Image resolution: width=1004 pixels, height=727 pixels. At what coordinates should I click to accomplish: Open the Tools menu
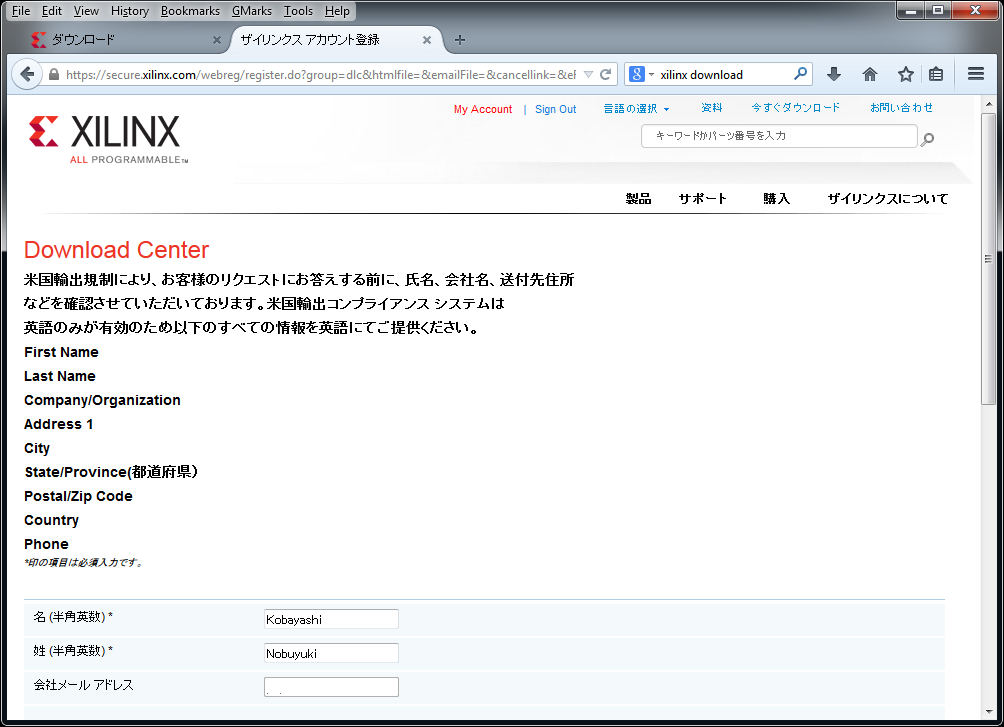coord(298,11)
